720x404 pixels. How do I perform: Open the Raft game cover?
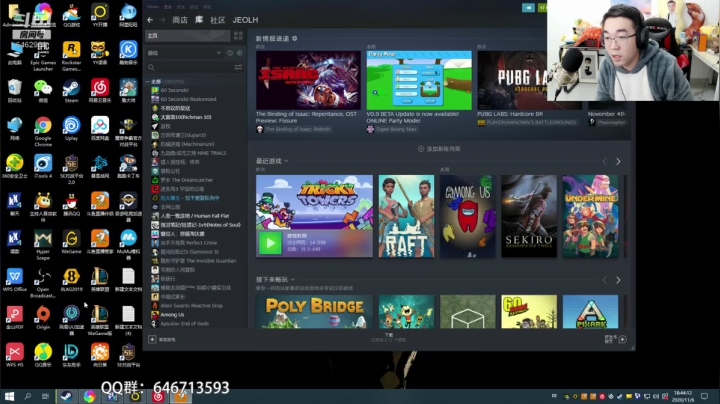tap(406, 216)
